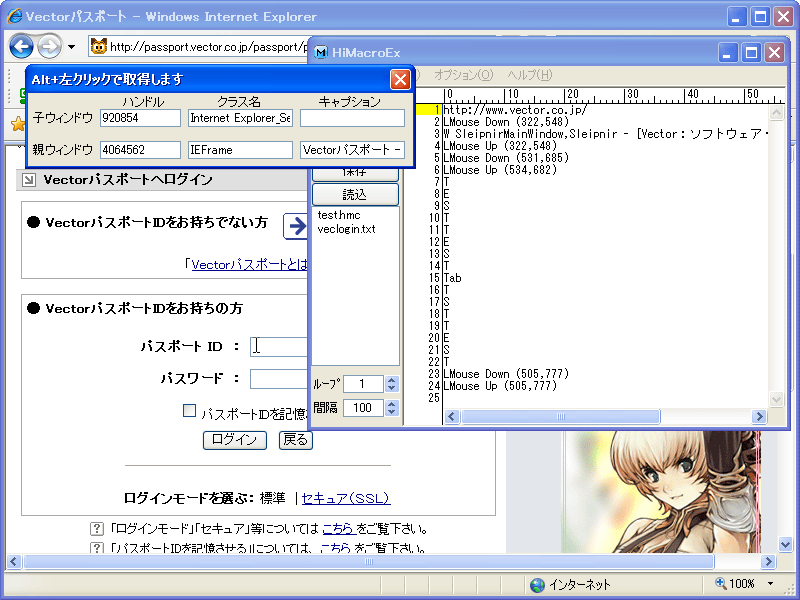The image size is (800, 600).
Task: Open the オプション(O) menu in HiMacroEx
Action: click(463, 75)
